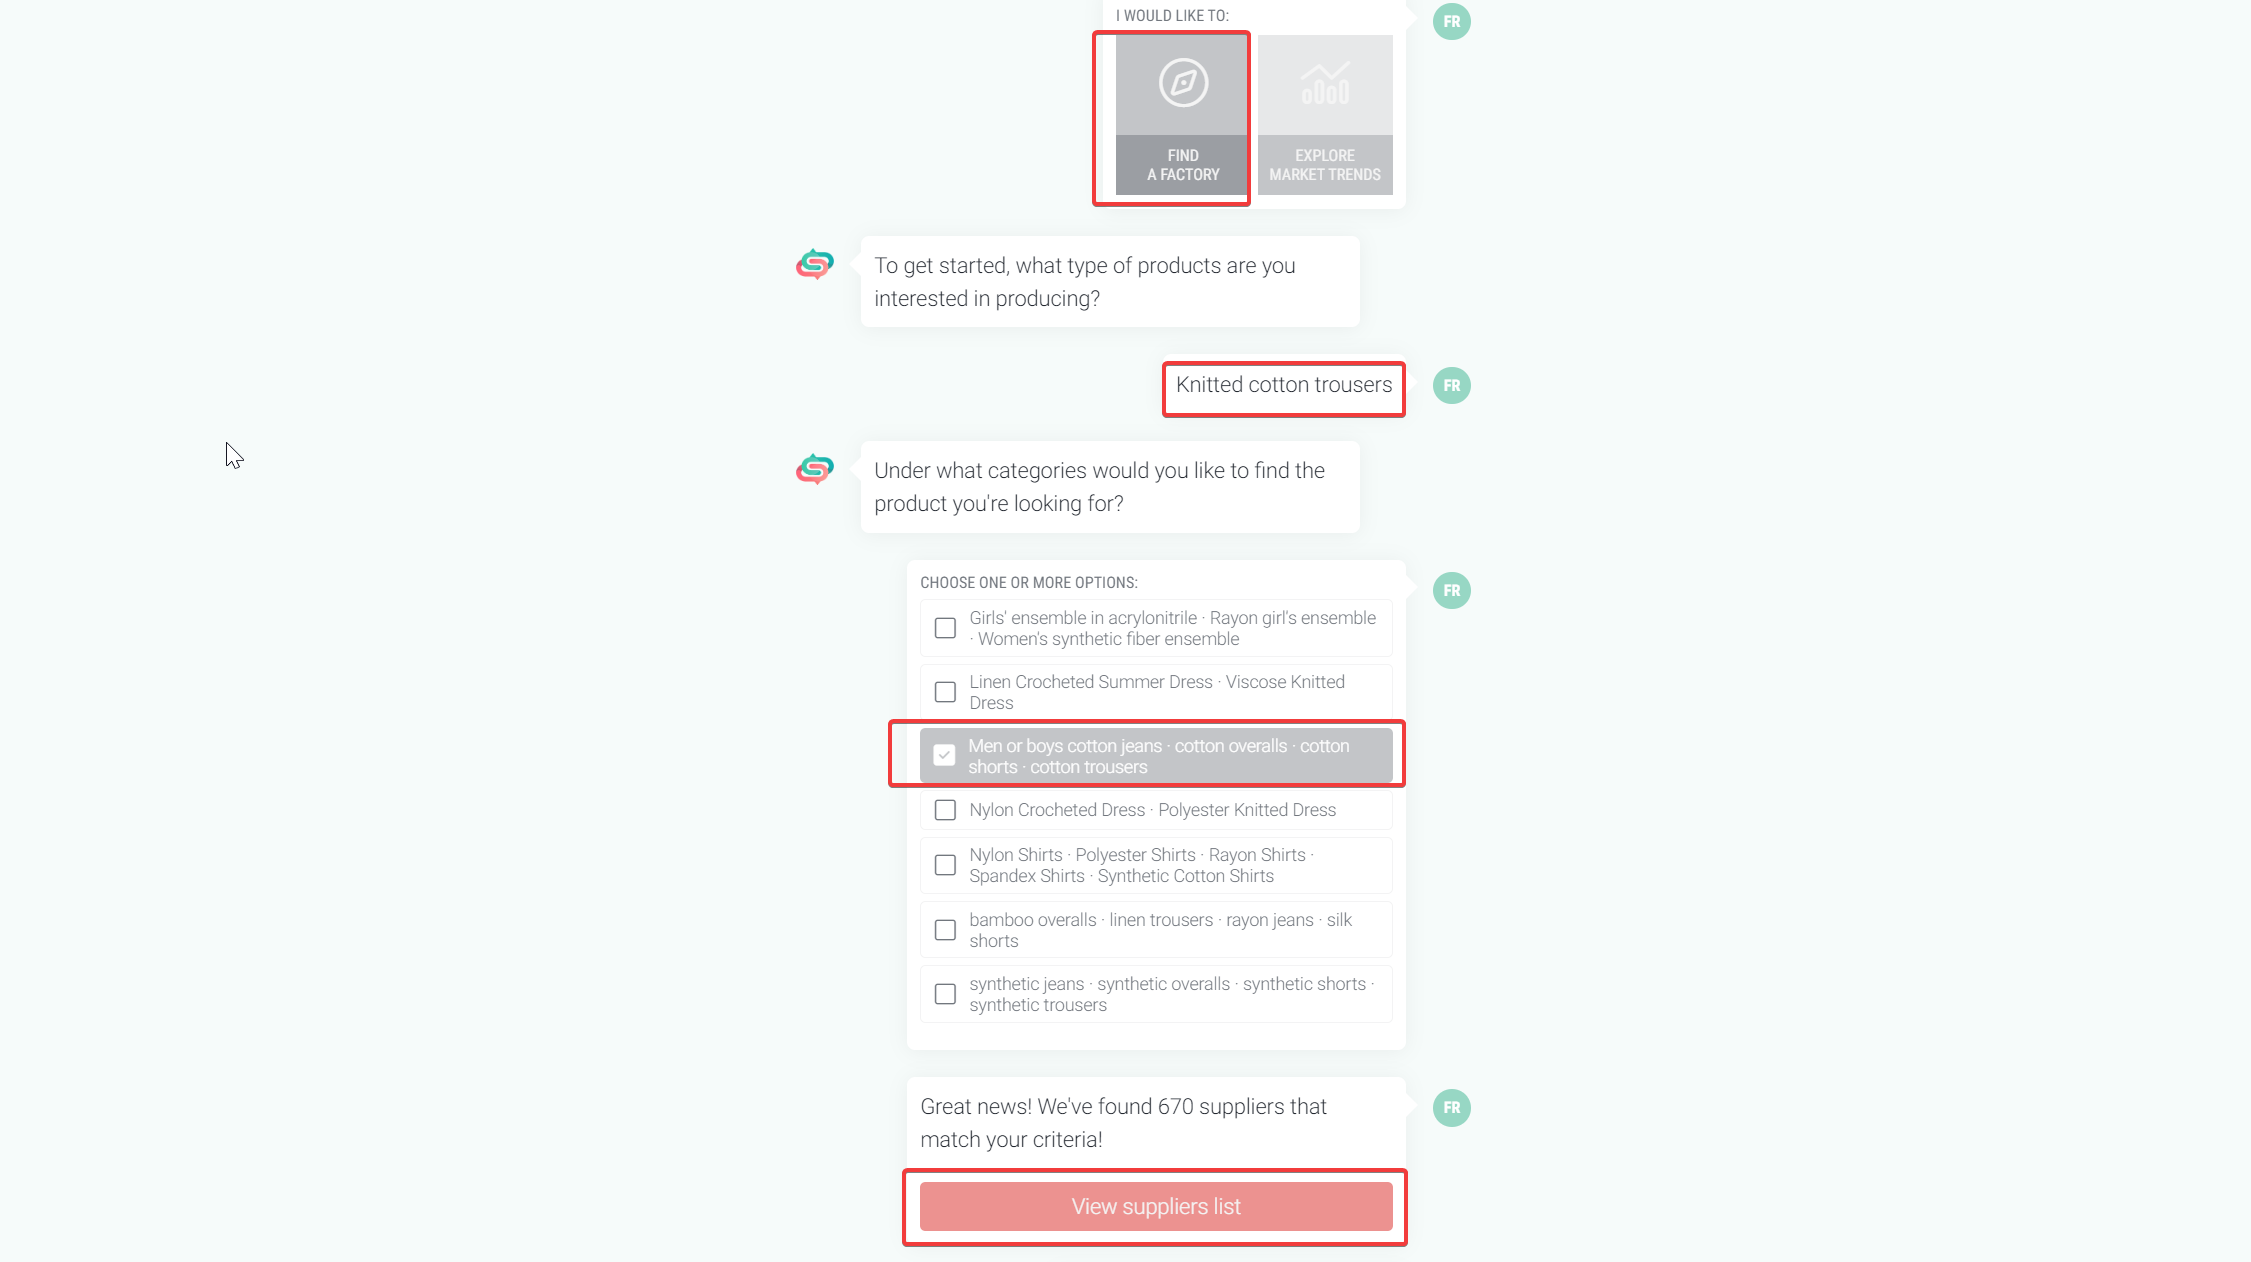Select the Explore Market Trends card label
Viewport: 2251px width, 1262px height.
(x=1325, y=165)
